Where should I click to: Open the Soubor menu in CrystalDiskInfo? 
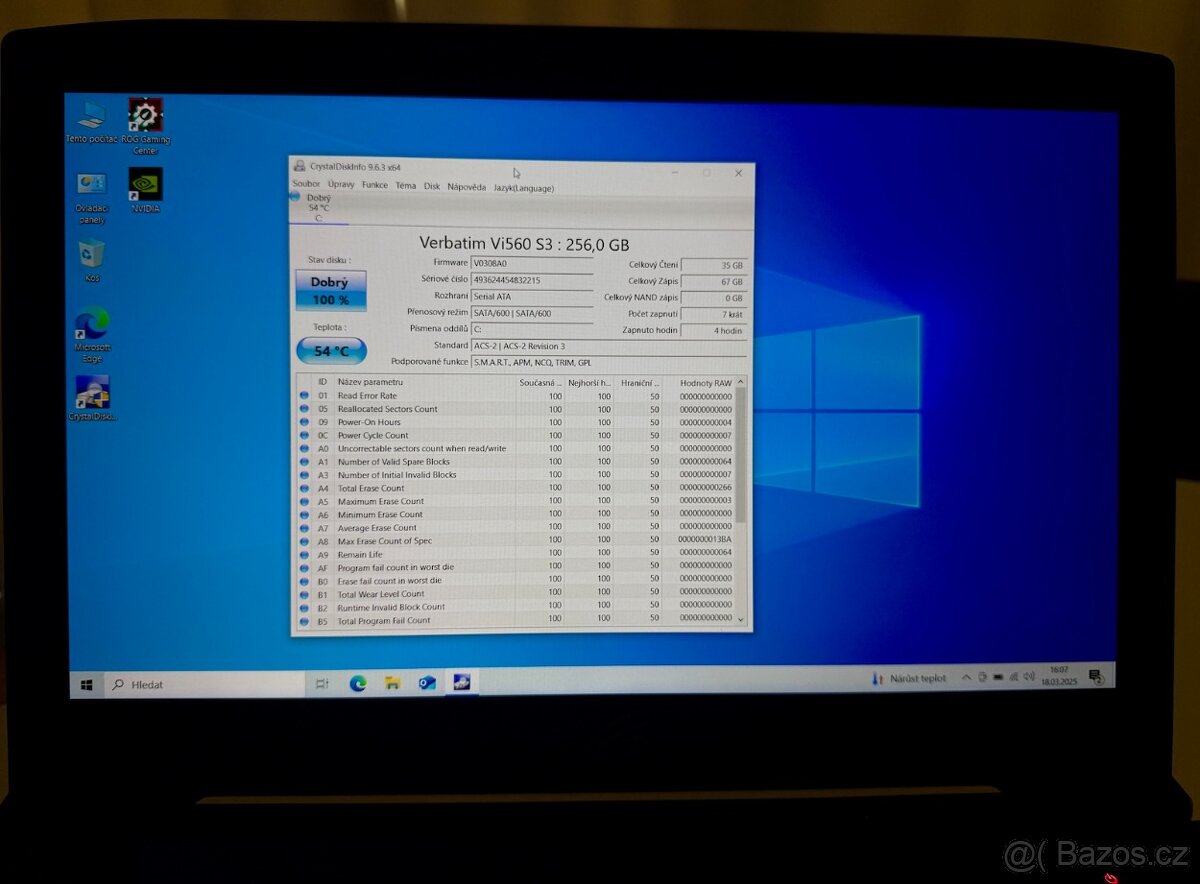306,184
